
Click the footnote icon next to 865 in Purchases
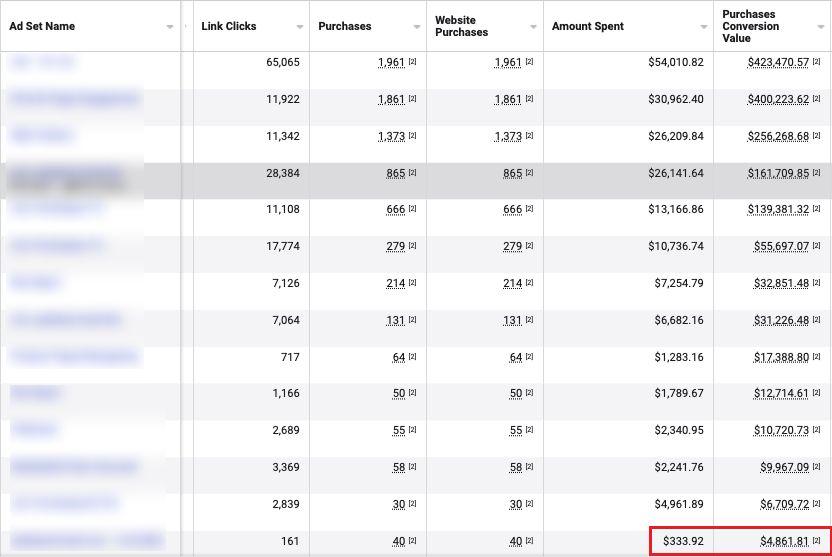tap(412, 173)
